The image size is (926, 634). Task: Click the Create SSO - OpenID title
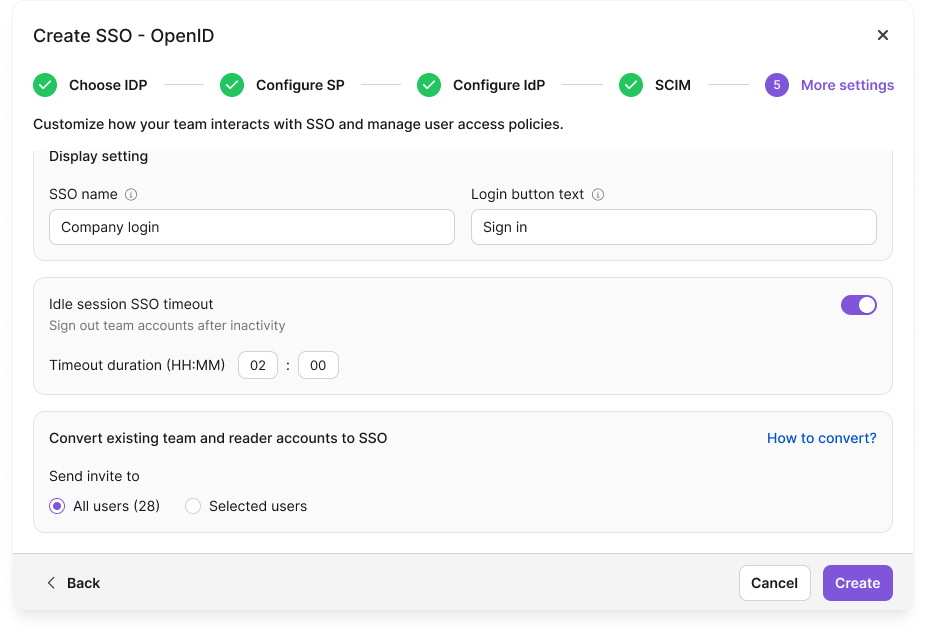click(123, 35)
